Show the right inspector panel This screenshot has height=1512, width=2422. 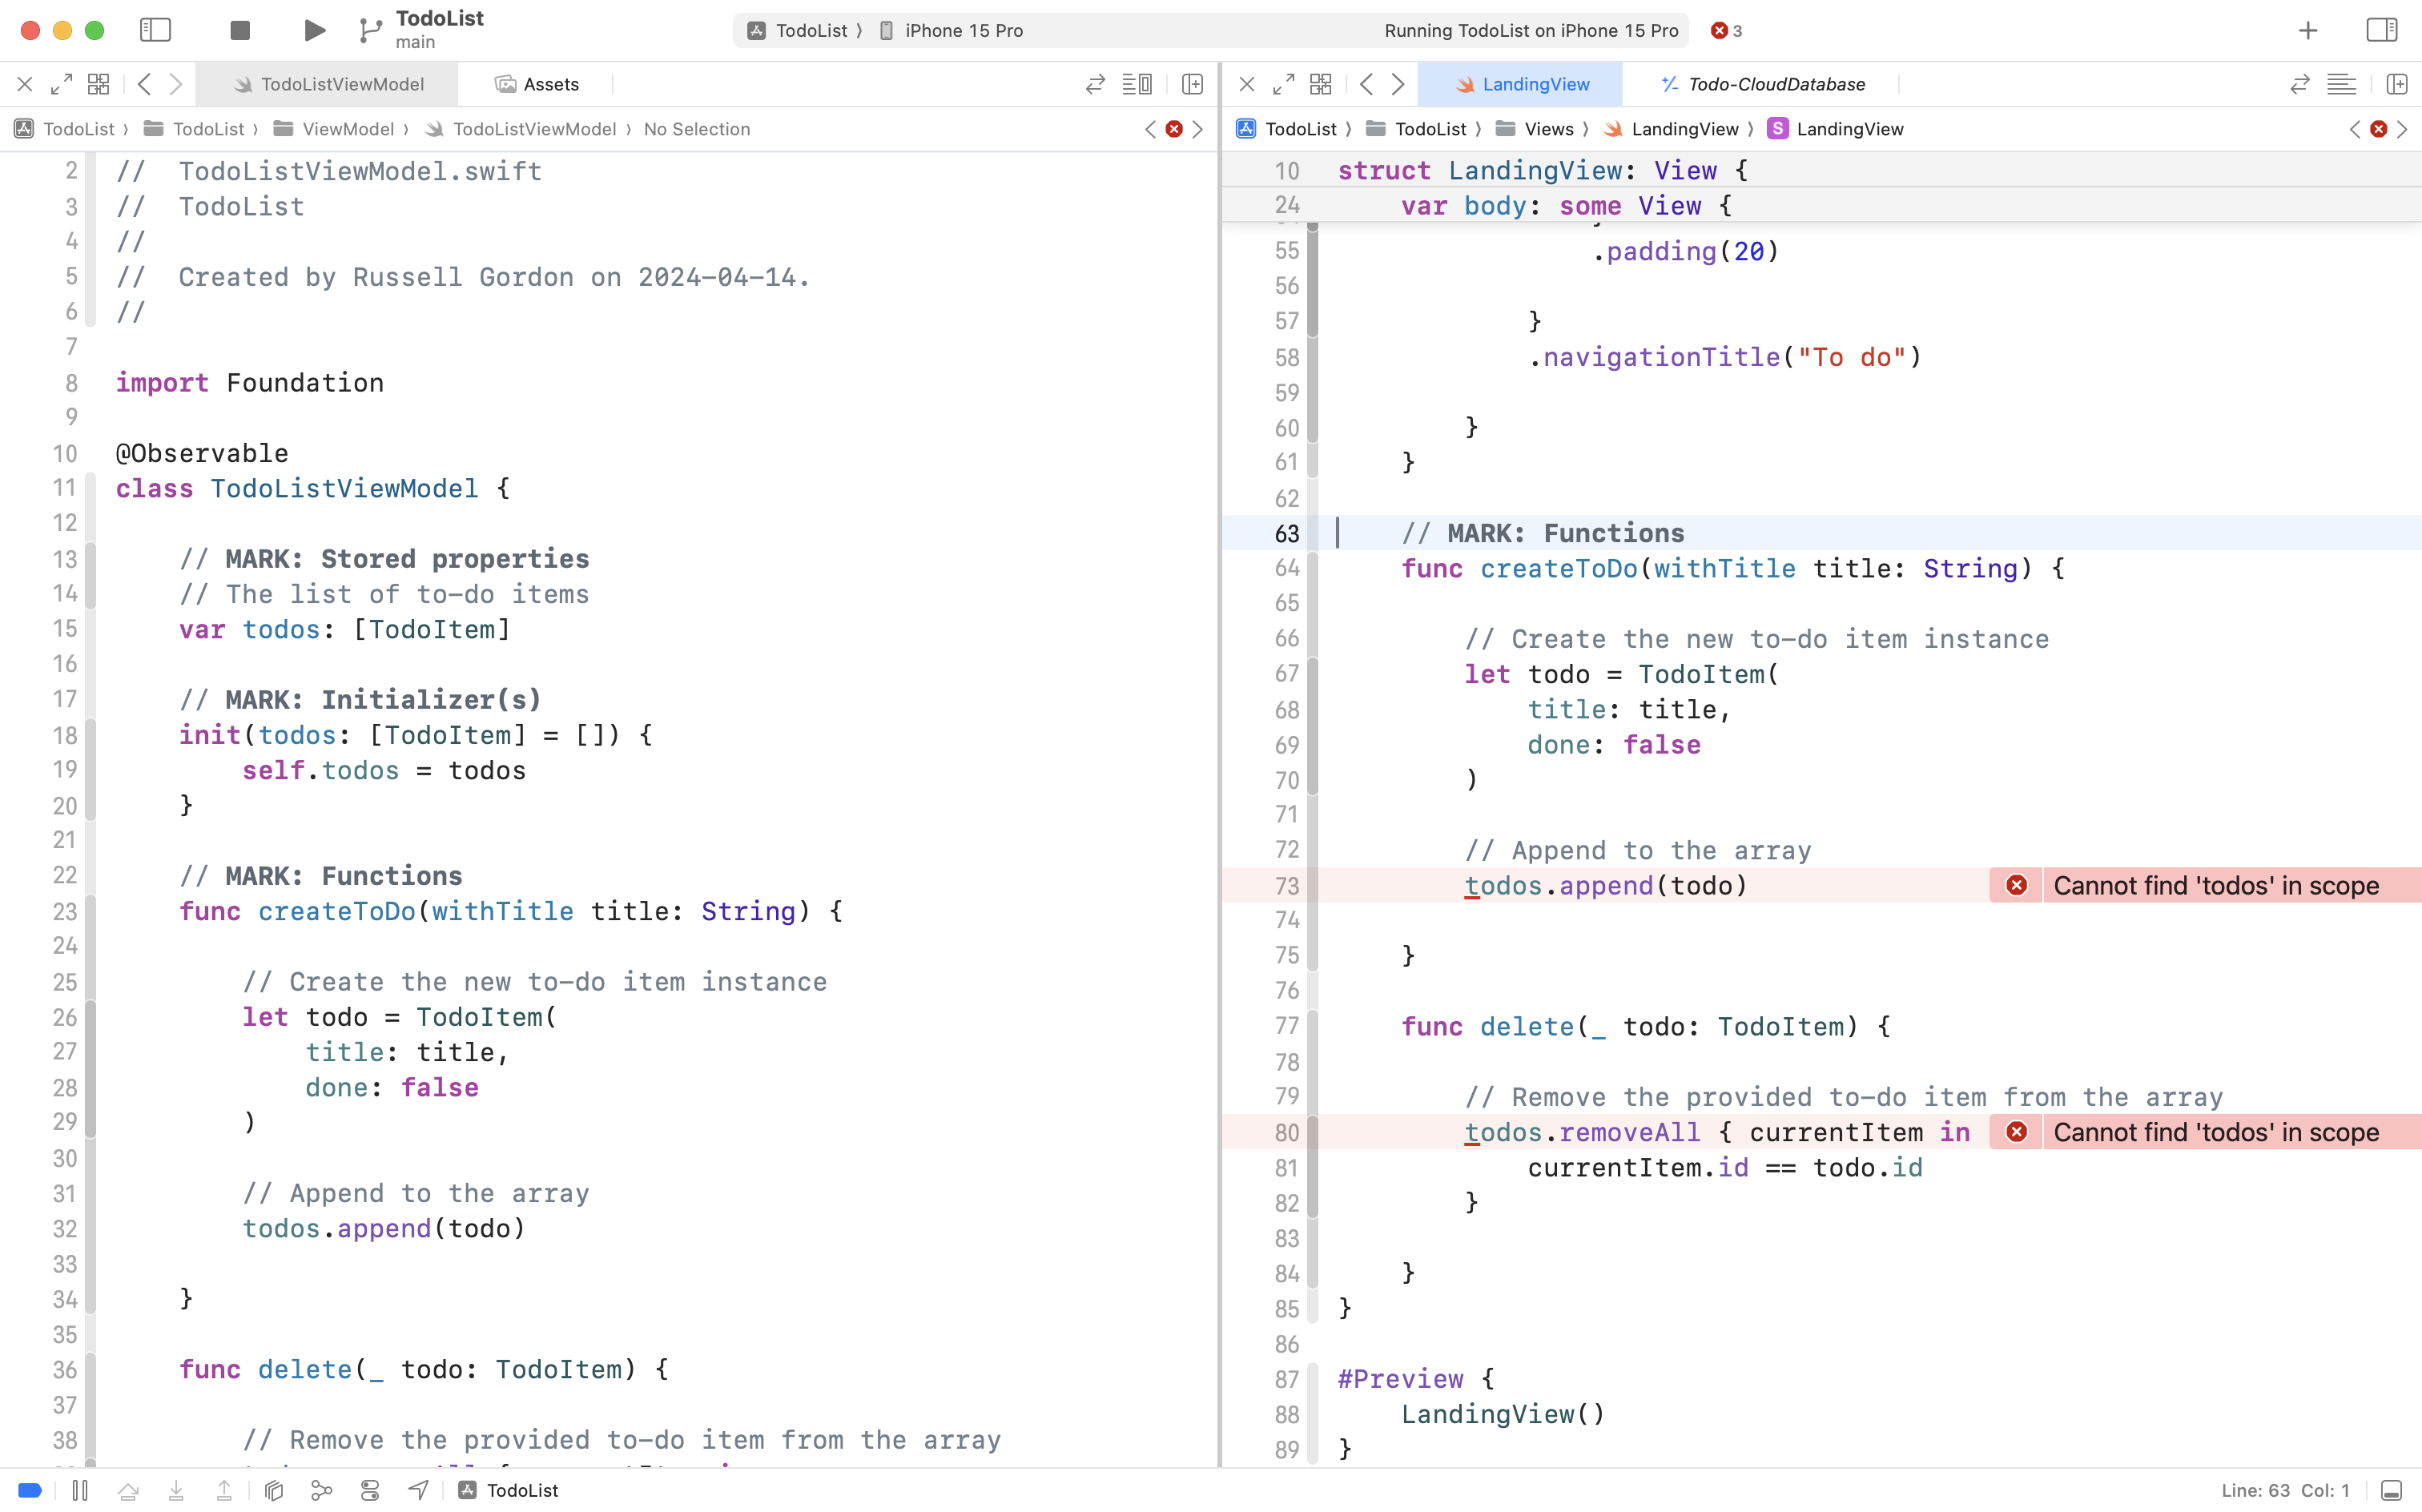click(x=2382, y=30)
